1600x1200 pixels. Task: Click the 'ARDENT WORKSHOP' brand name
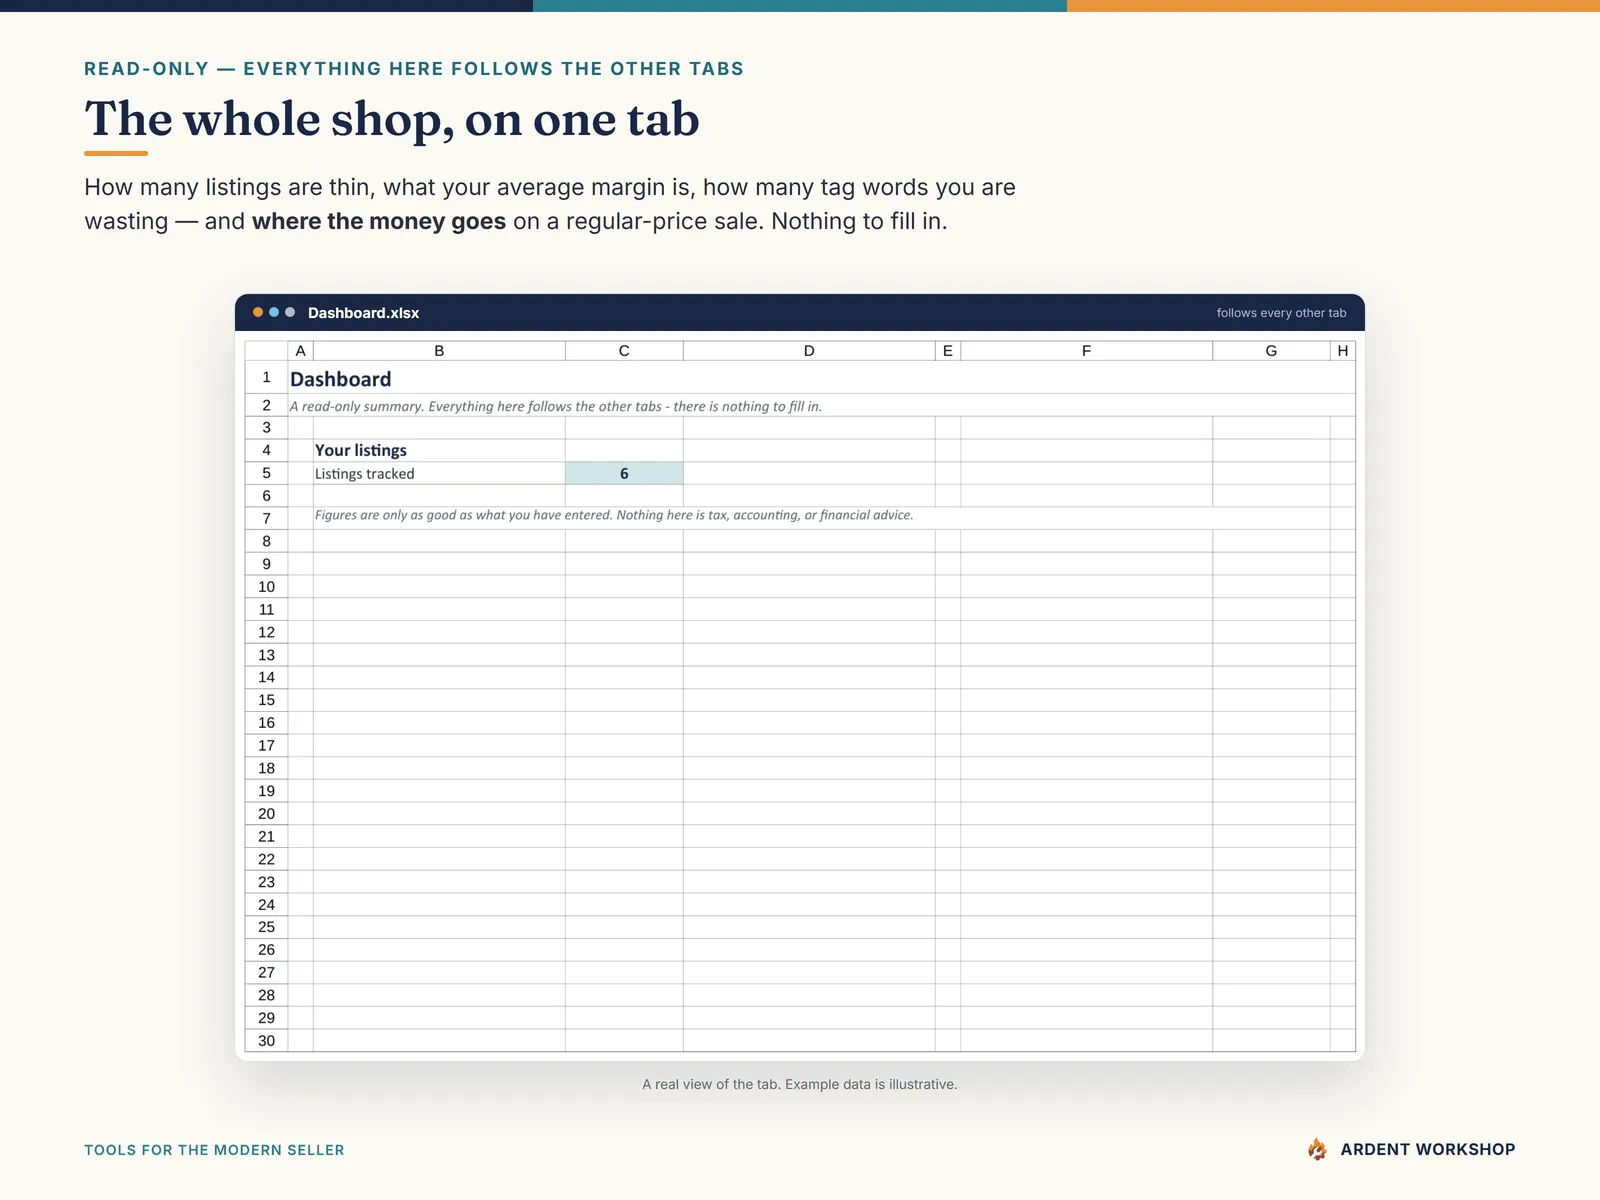(x=1428, y=1149)
